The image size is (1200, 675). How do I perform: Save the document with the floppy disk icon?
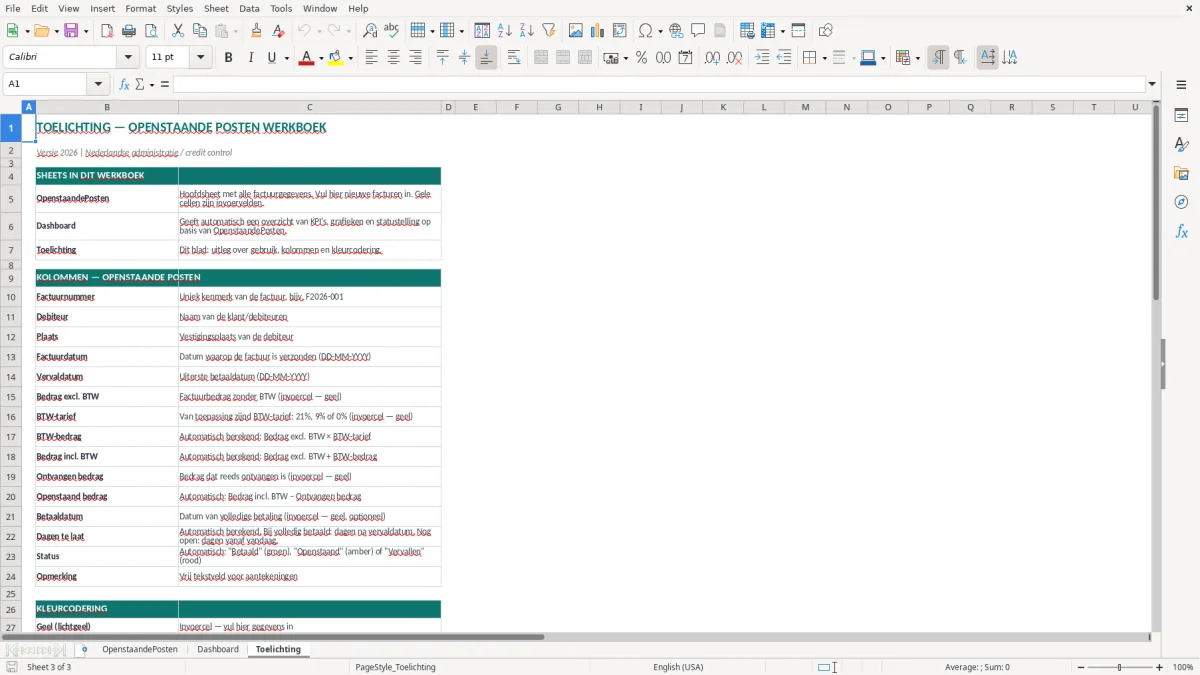coord(71,31)
